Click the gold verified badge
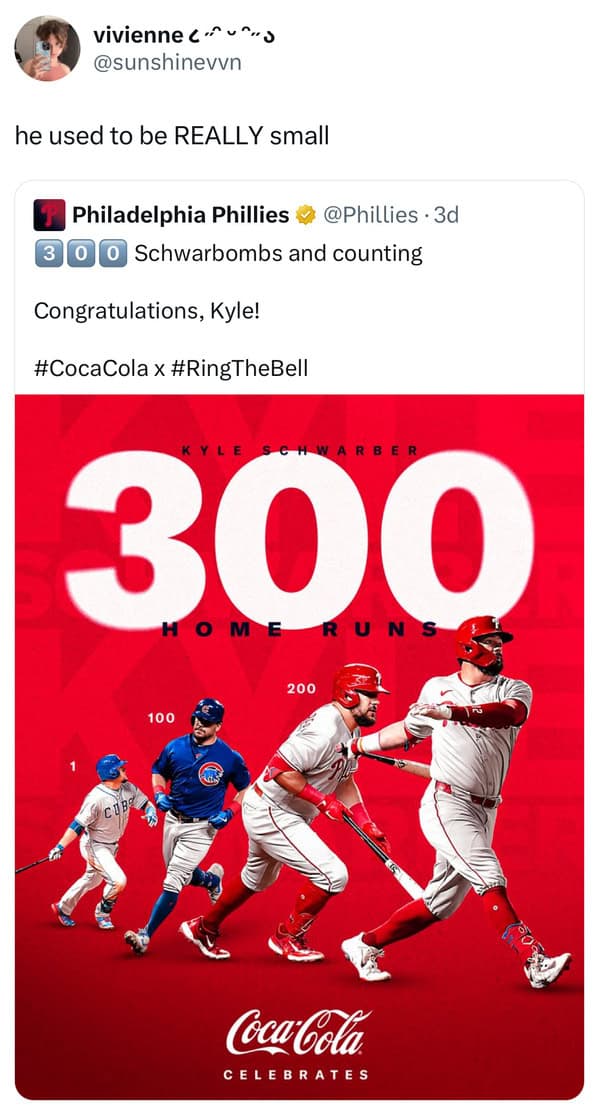The height and width of the screenshot is (1115, 599). [x=306, y=215]
